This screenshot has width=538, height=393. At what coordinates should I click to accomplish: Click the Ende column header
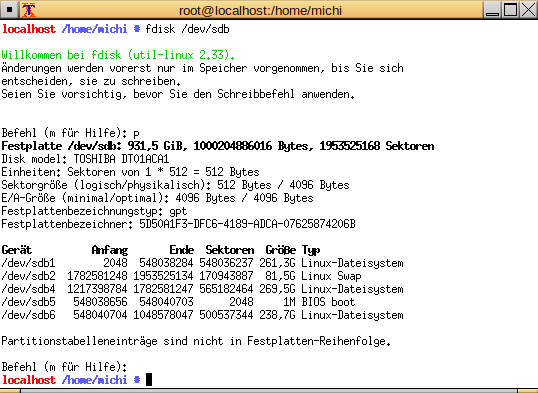coord(182,250)
